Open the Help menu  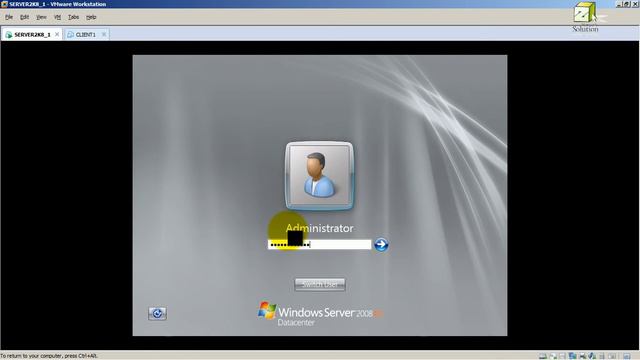point(91,17)
